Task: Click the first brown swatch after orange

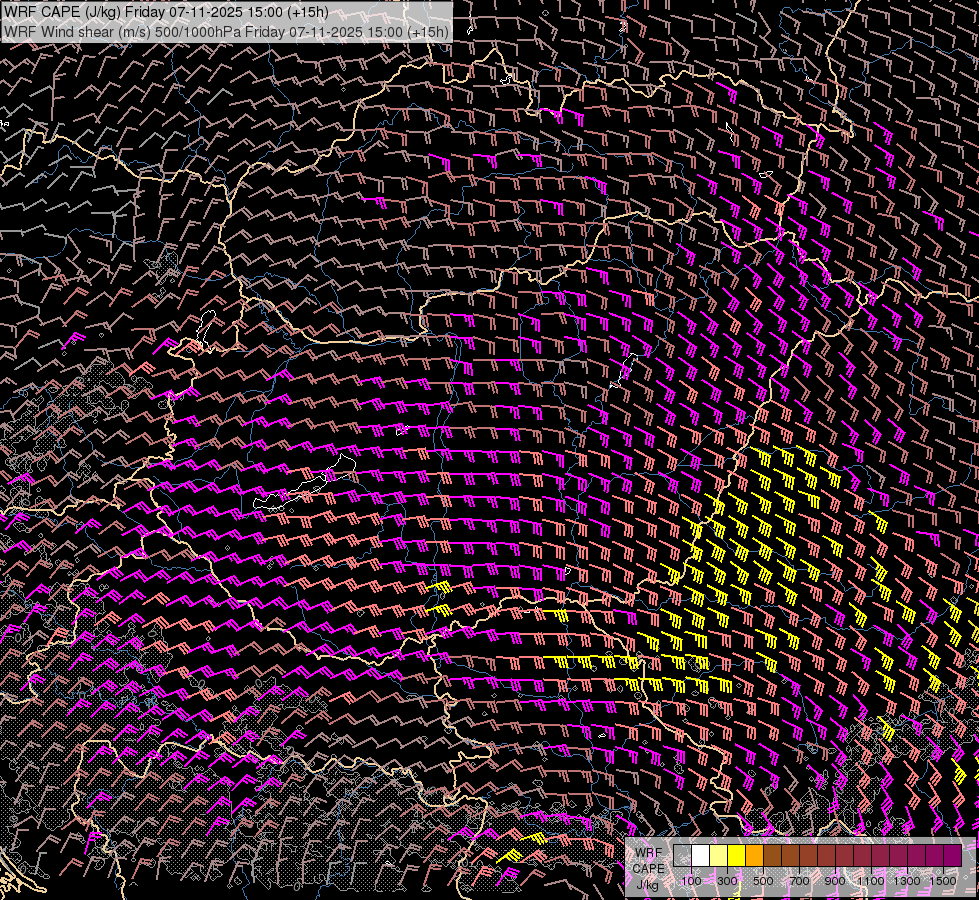Action: coord(772,855)
